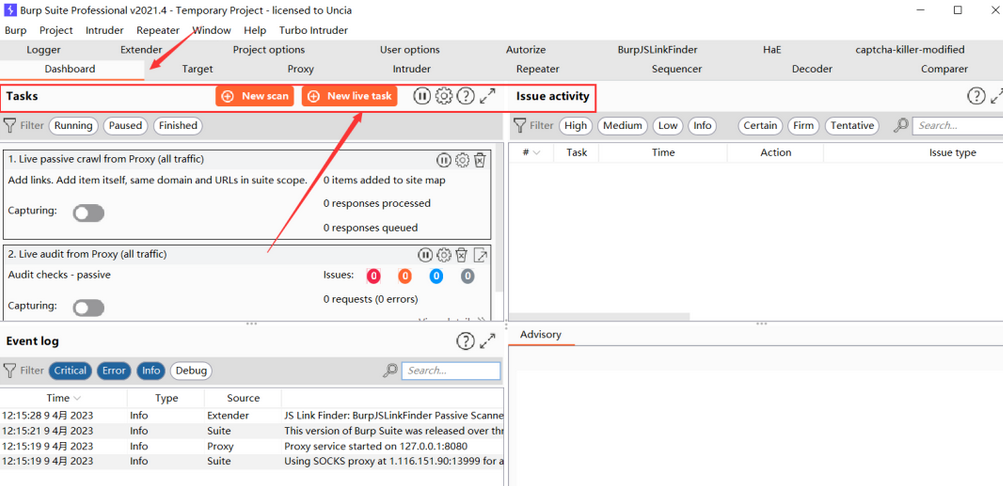
Task: Click the Action column header
Action: (x=775, y=152)
